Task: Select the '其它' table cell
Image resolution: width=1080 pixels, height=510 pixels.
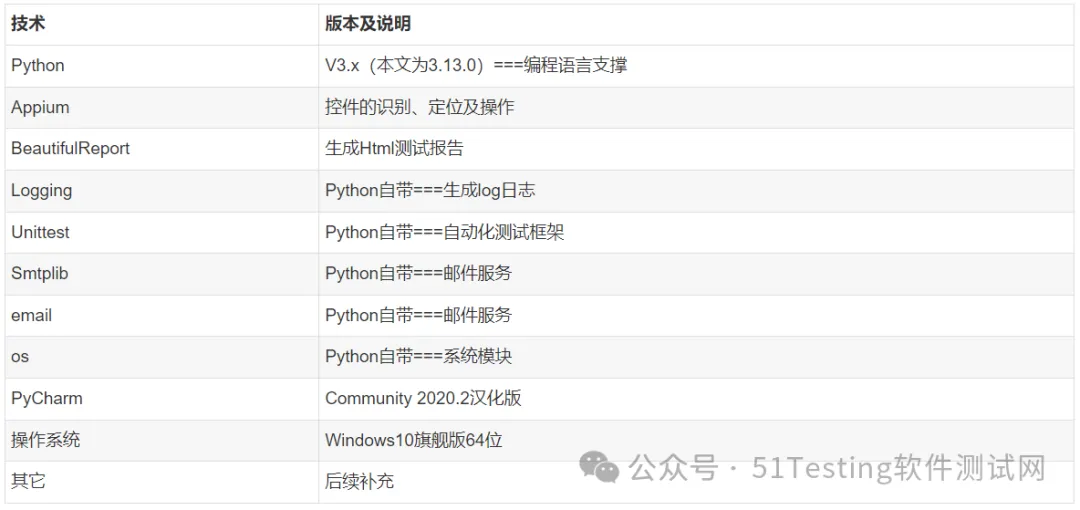Action: [161, 482]
